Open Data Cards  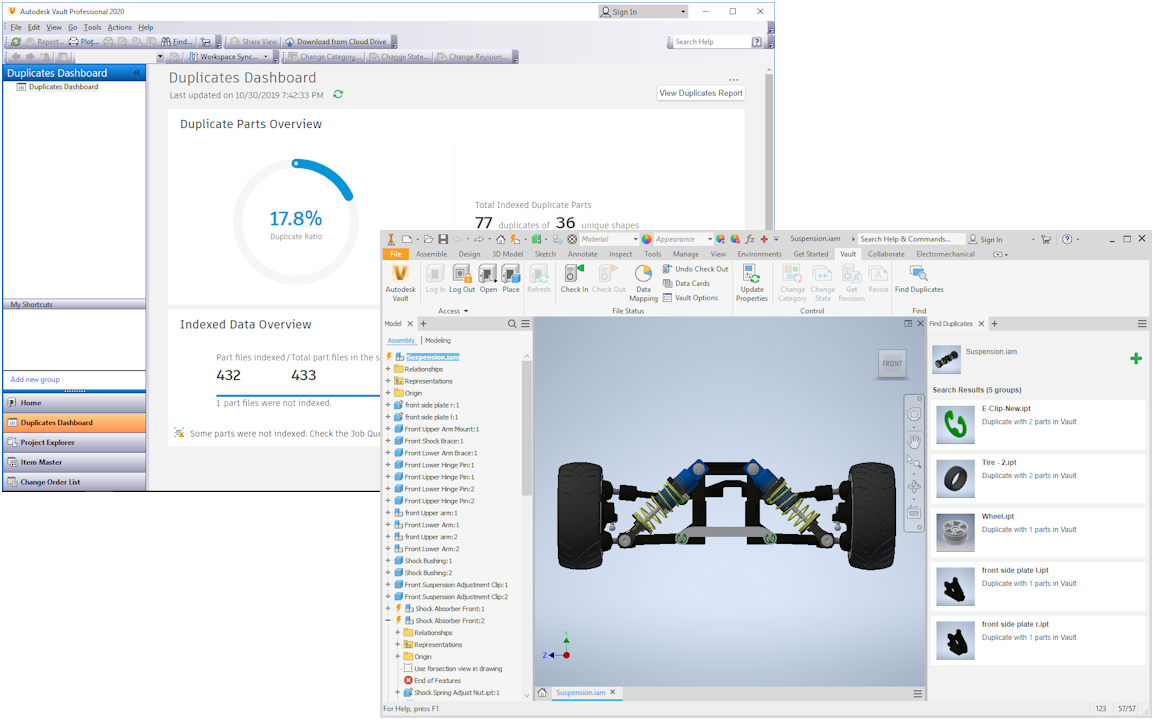point(686,283)
